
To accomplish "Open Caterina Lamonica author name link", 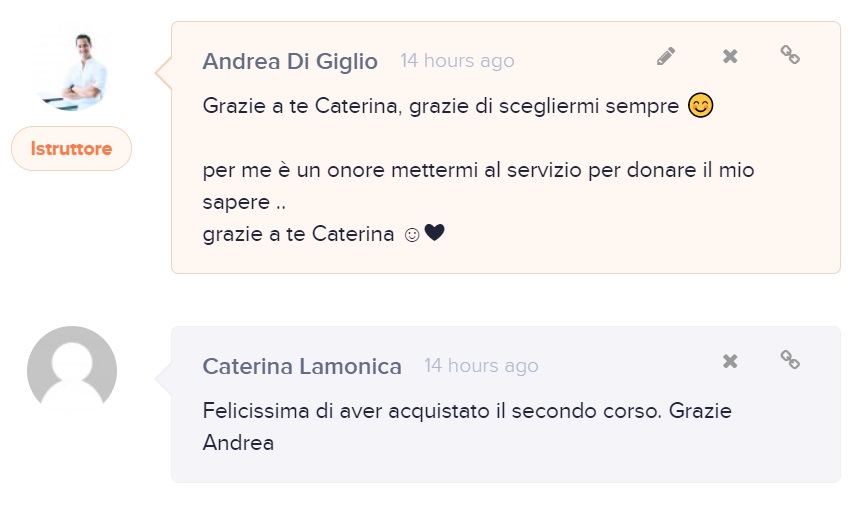I will [302, 366].
